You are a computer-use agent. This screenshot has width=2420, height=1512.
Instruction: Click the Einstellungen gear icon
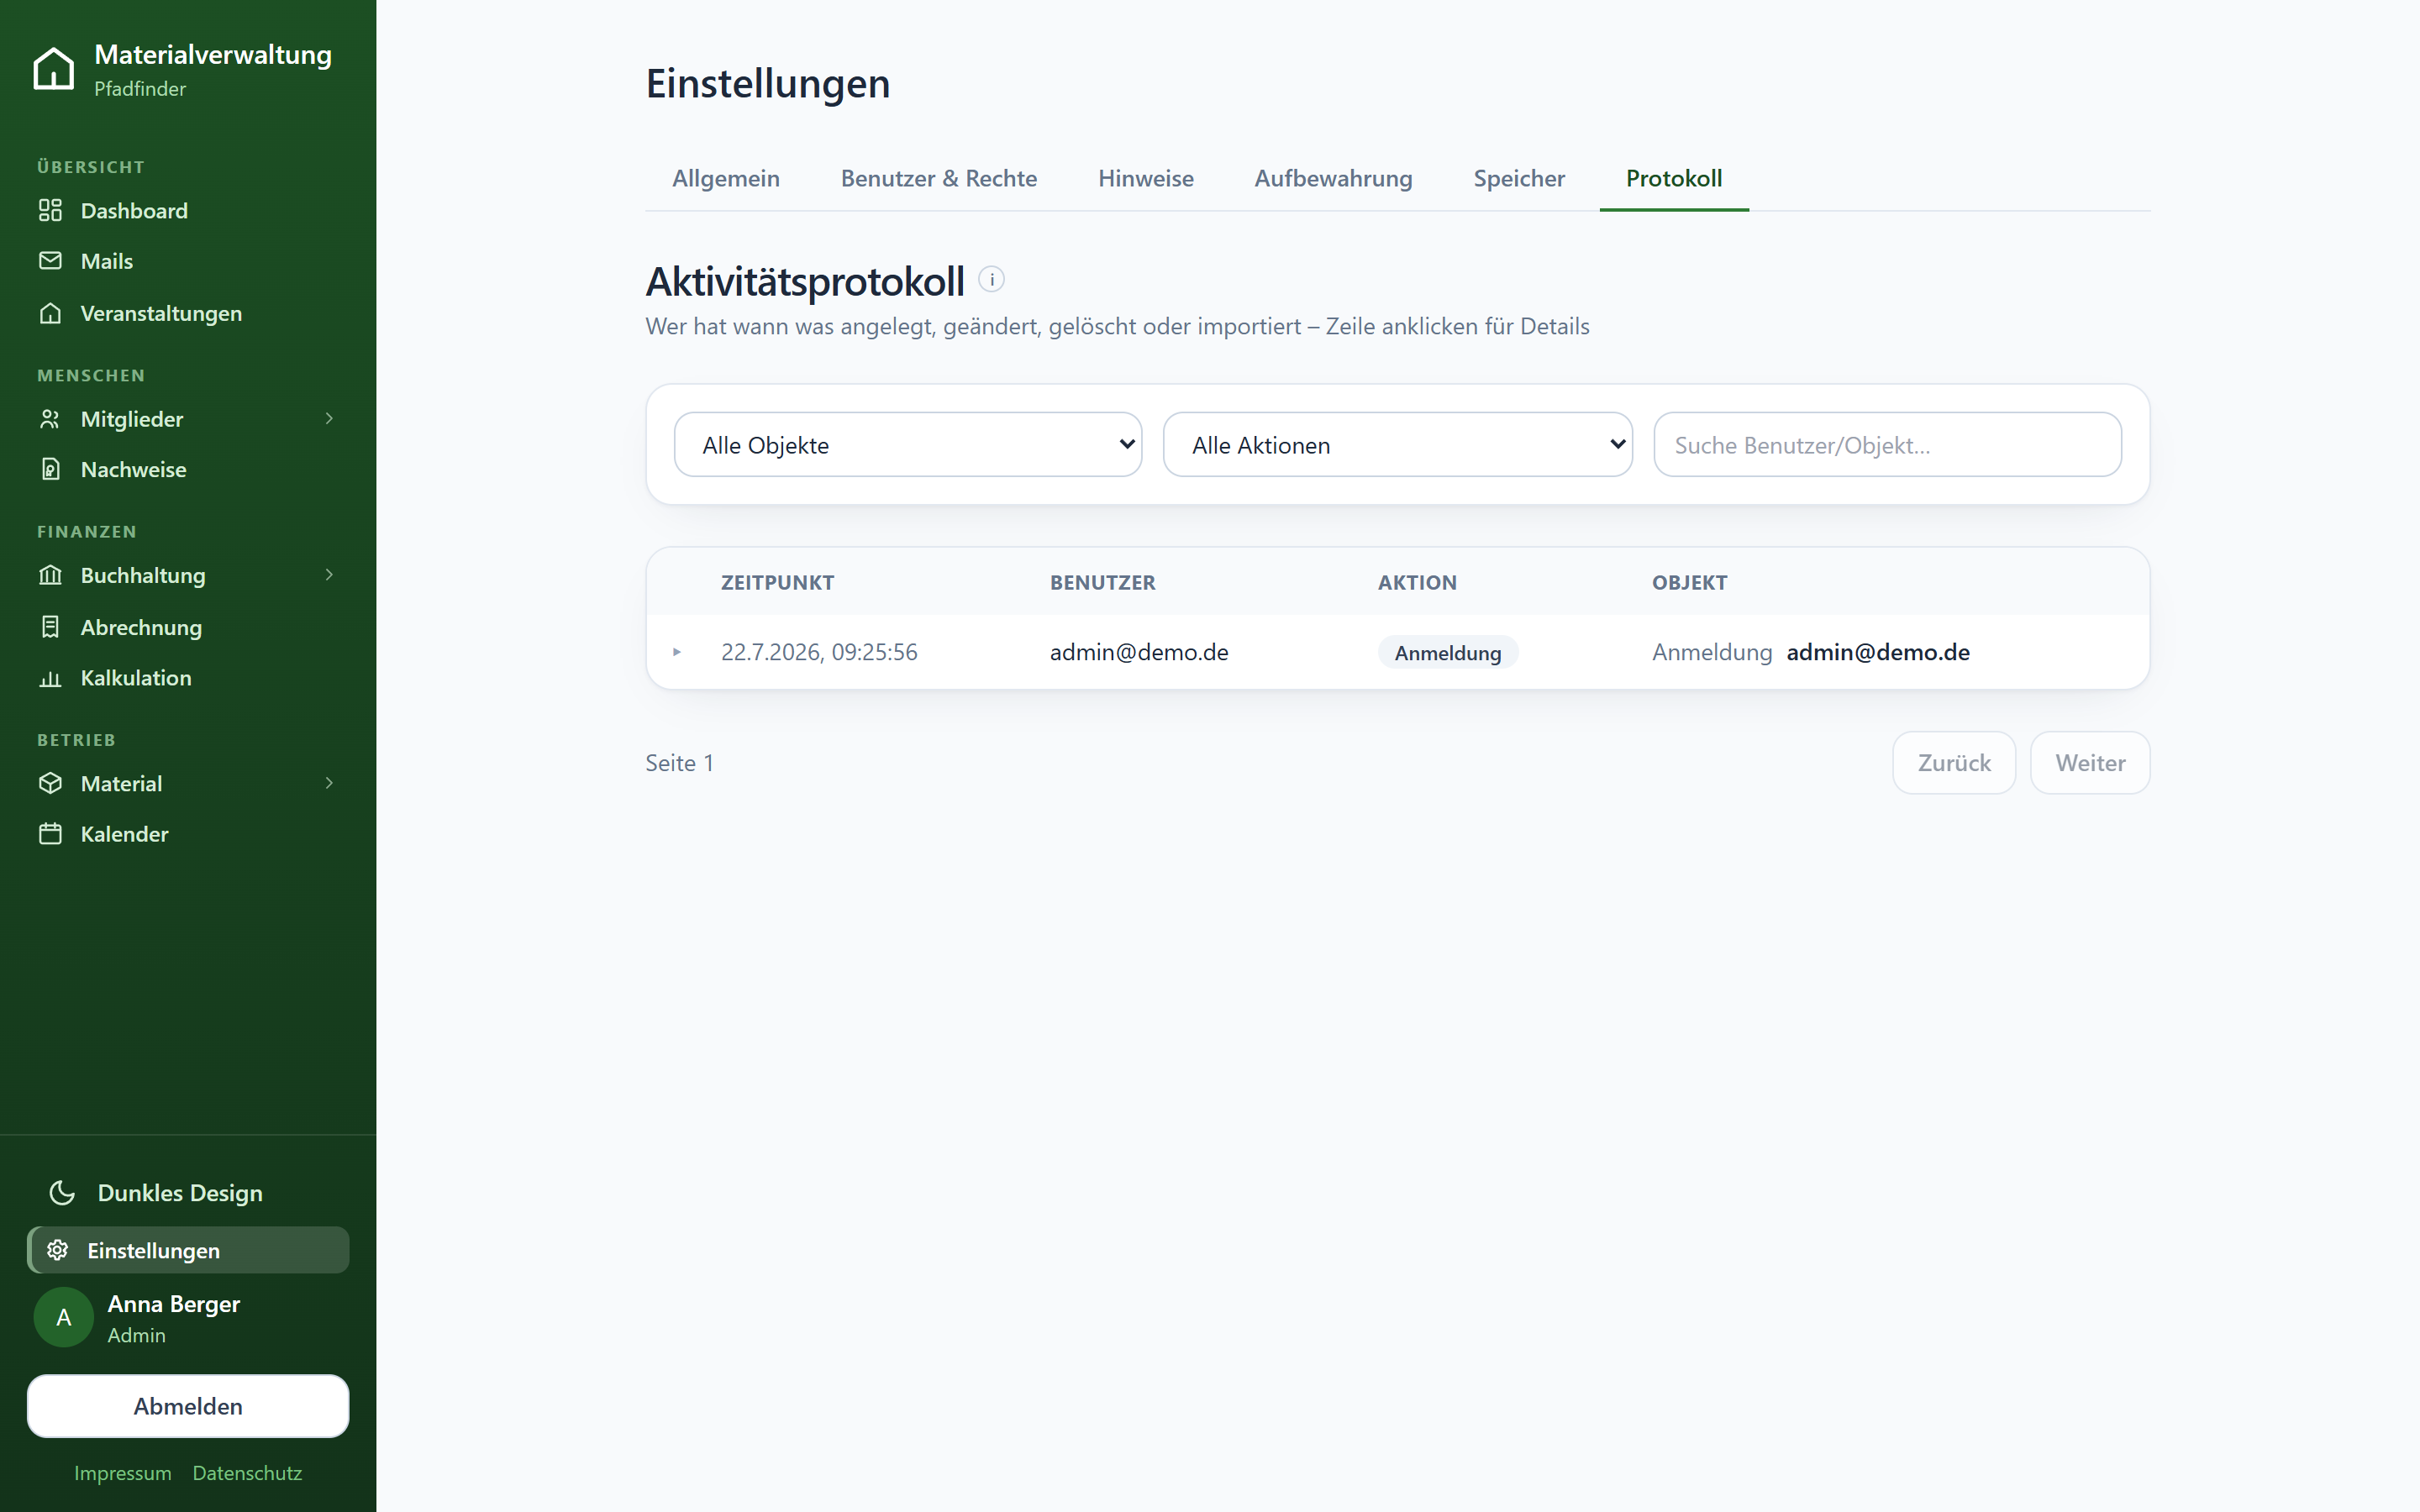point(58,1250)
